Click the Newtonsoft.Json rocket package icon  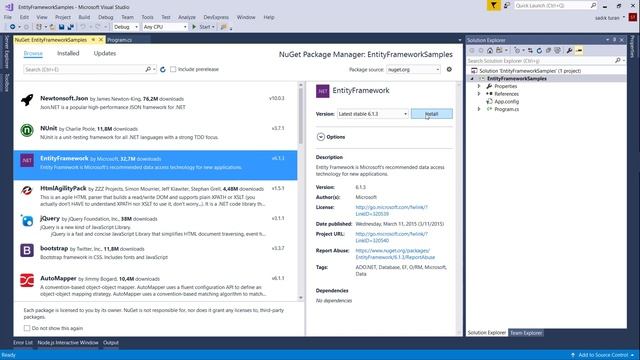tap(27, 100)
